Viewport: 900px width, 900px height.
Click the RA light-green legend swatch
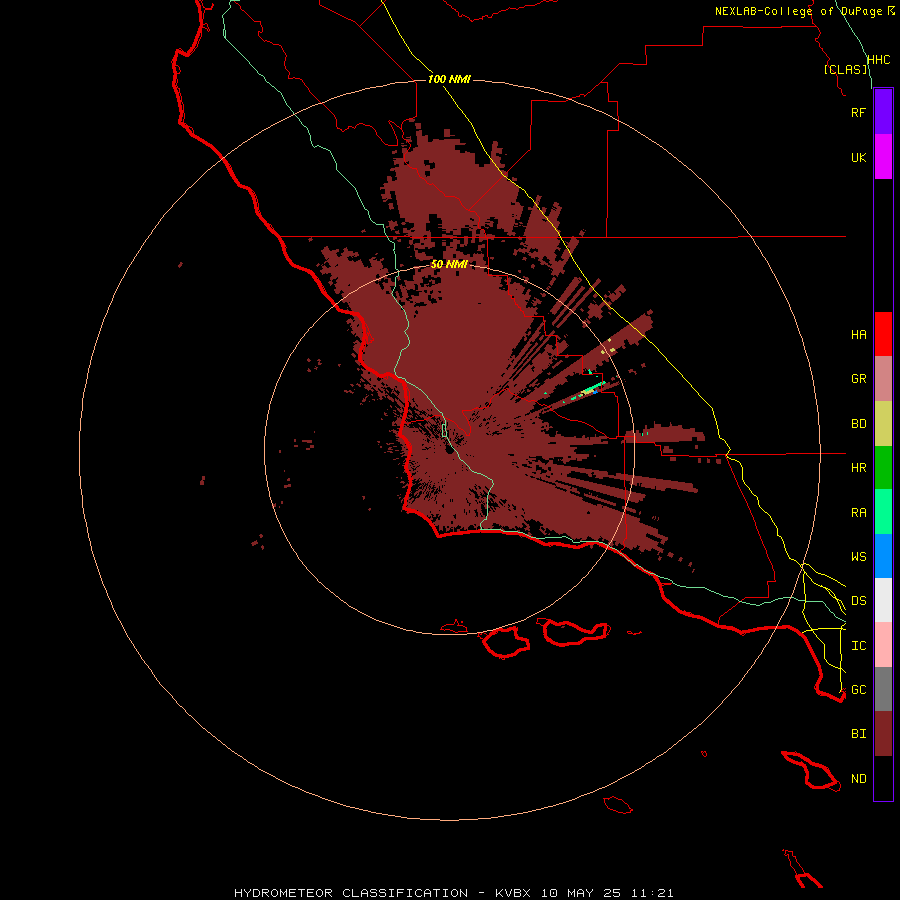(x=883, y=512)
